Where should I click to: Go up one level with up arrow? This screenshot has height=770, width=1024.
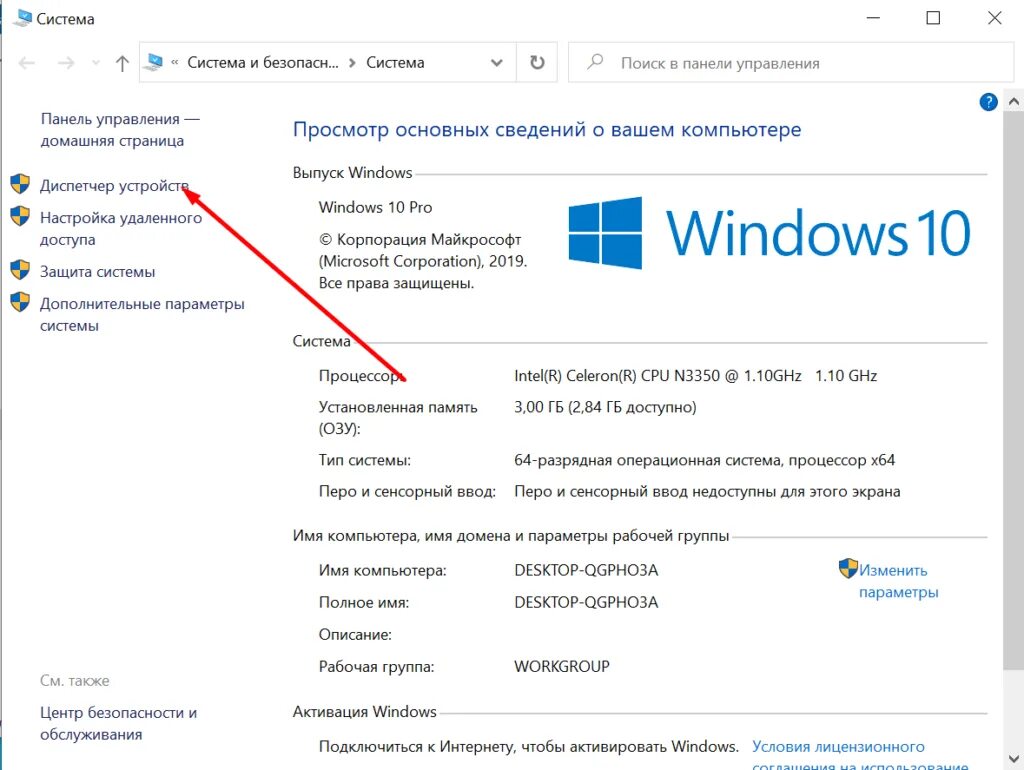tap(122, 63)
